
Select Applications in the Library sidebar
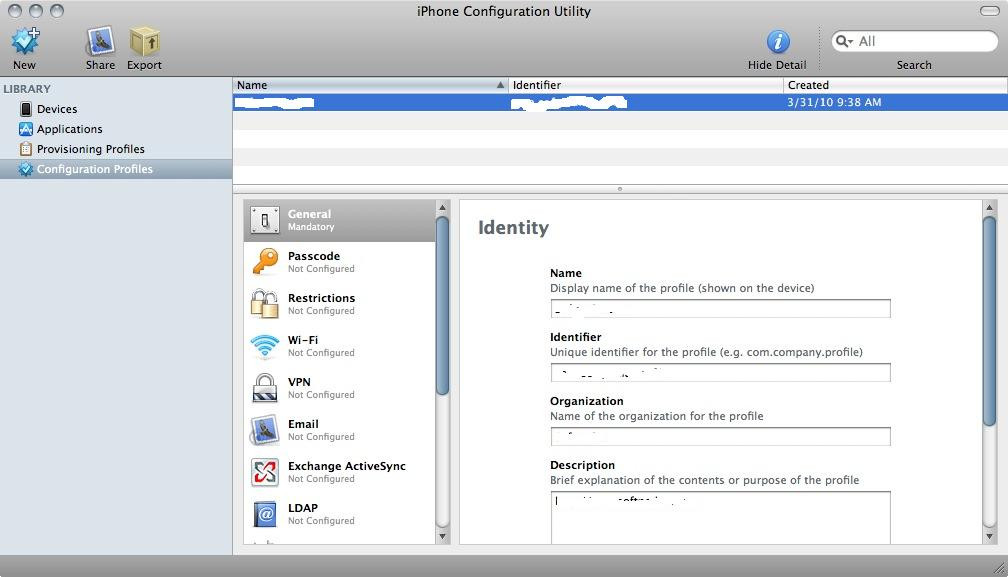[116, 129]
